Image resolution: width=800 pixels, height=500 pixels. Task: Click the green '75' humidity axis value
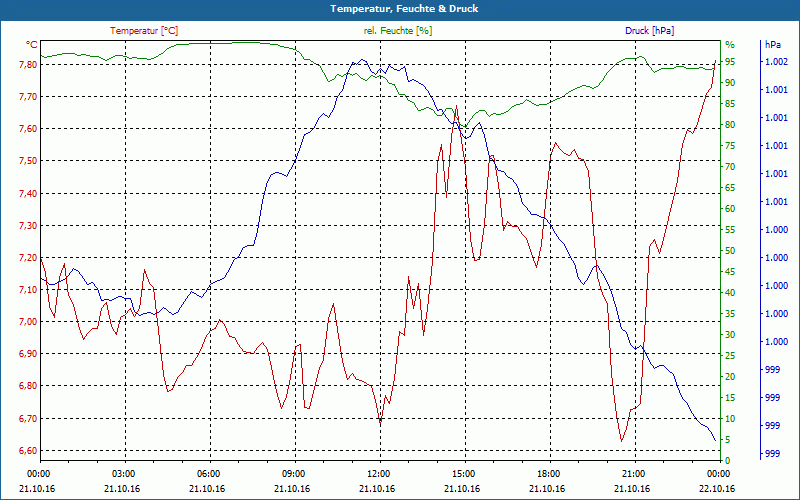pos(730,146)
